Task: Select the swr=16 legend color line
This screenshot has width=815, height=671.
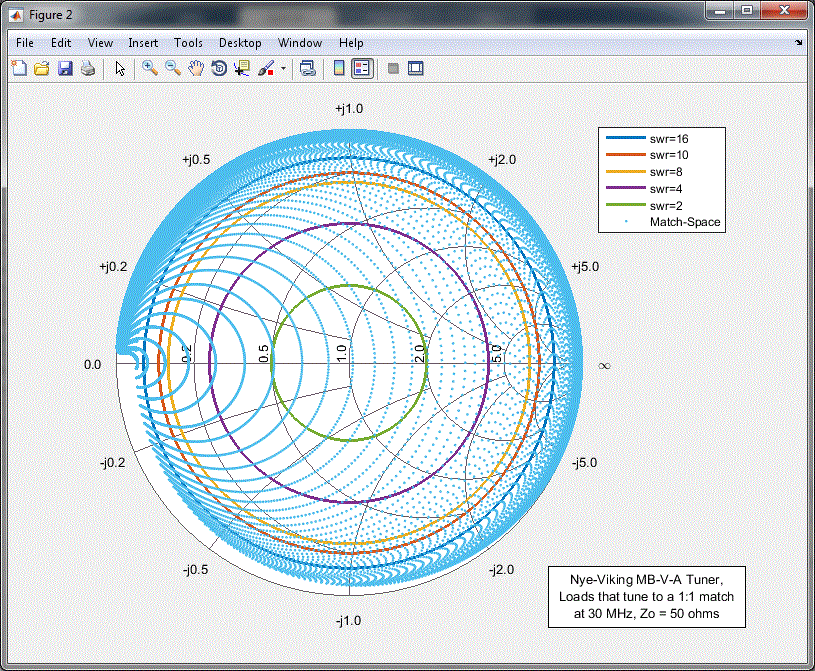Action: 625,138
